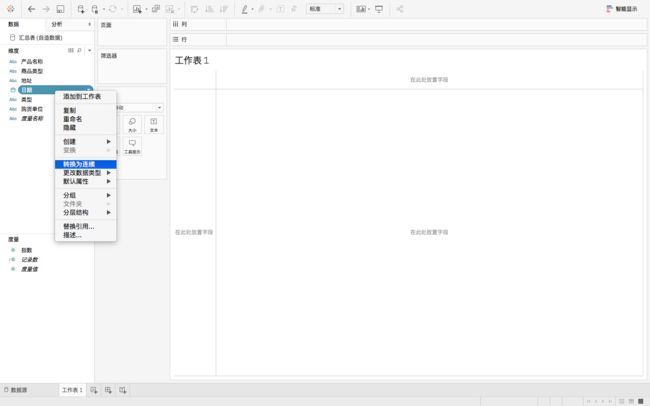This screenshot has height=406, width=650.
Task: Select 添加到工作表 in context menu
Action: tap(86, 96)
